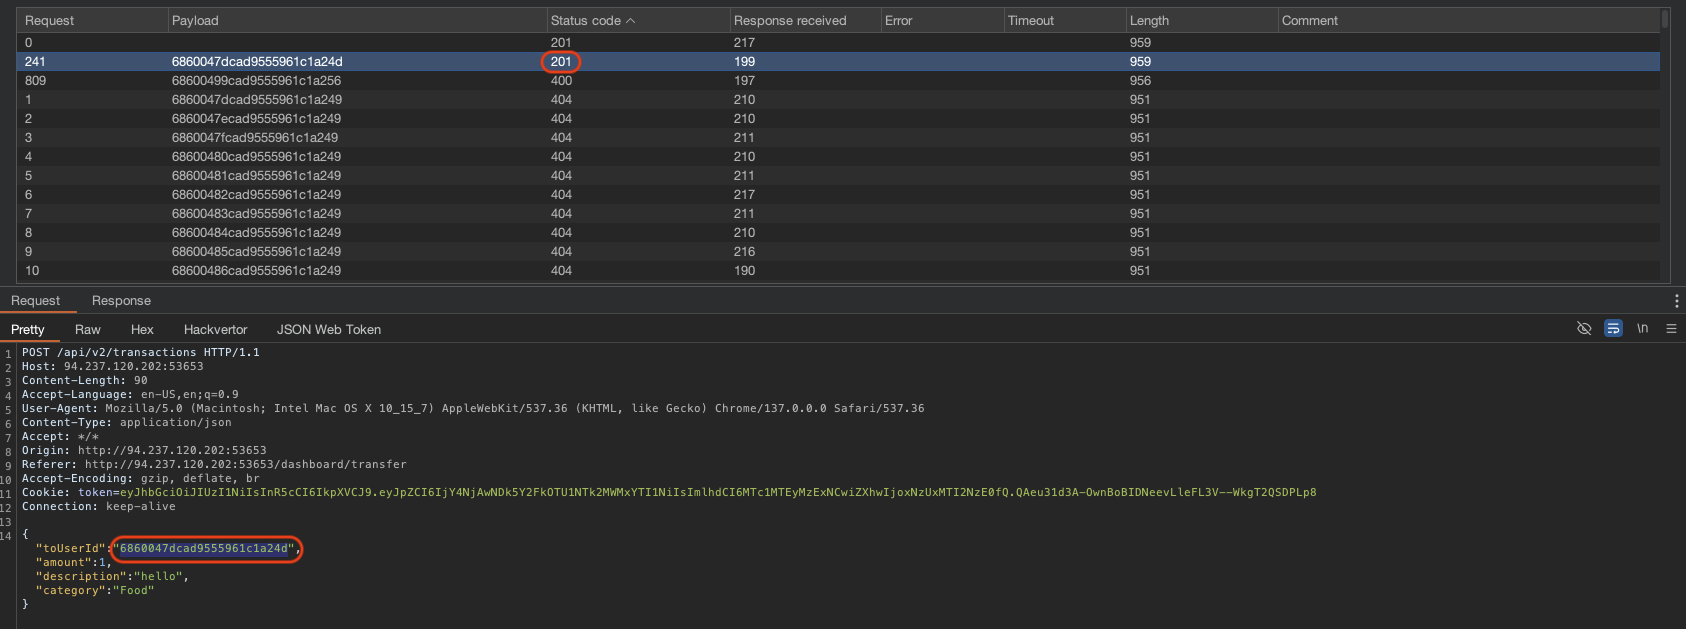Select the payload 6860047fcad9555961c1a249 row
This screenshot has width=1686, height=629.
pyautogui.click(x=838, y=137)
